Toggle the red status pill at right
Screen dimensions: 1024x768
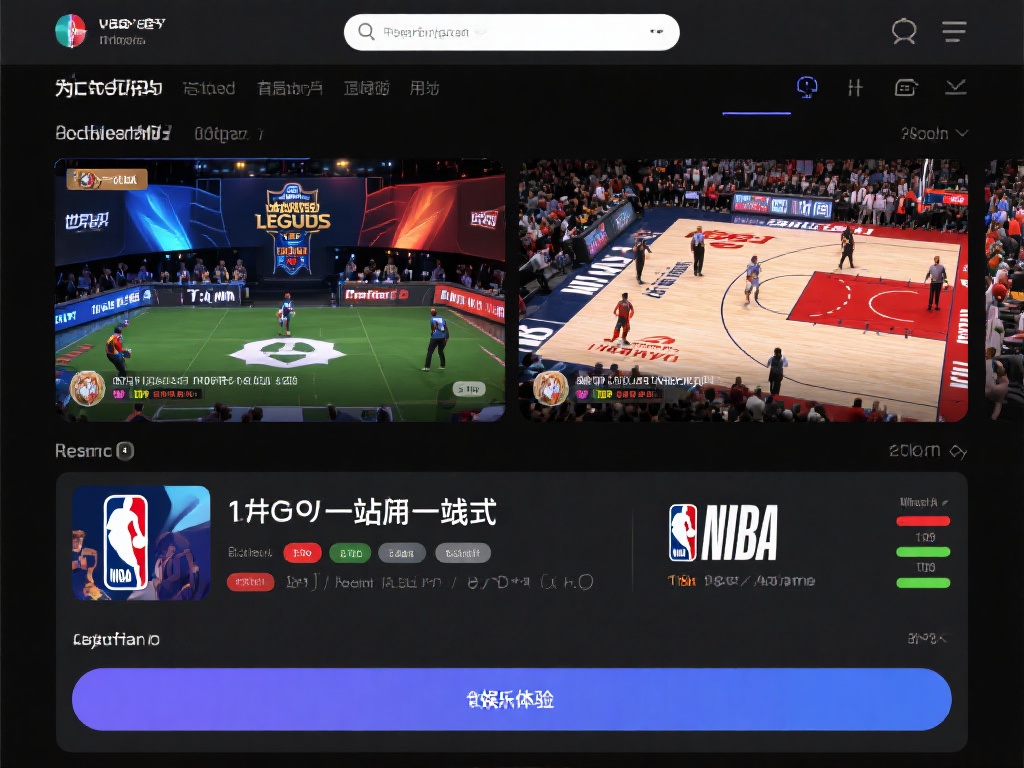(923, 521)
